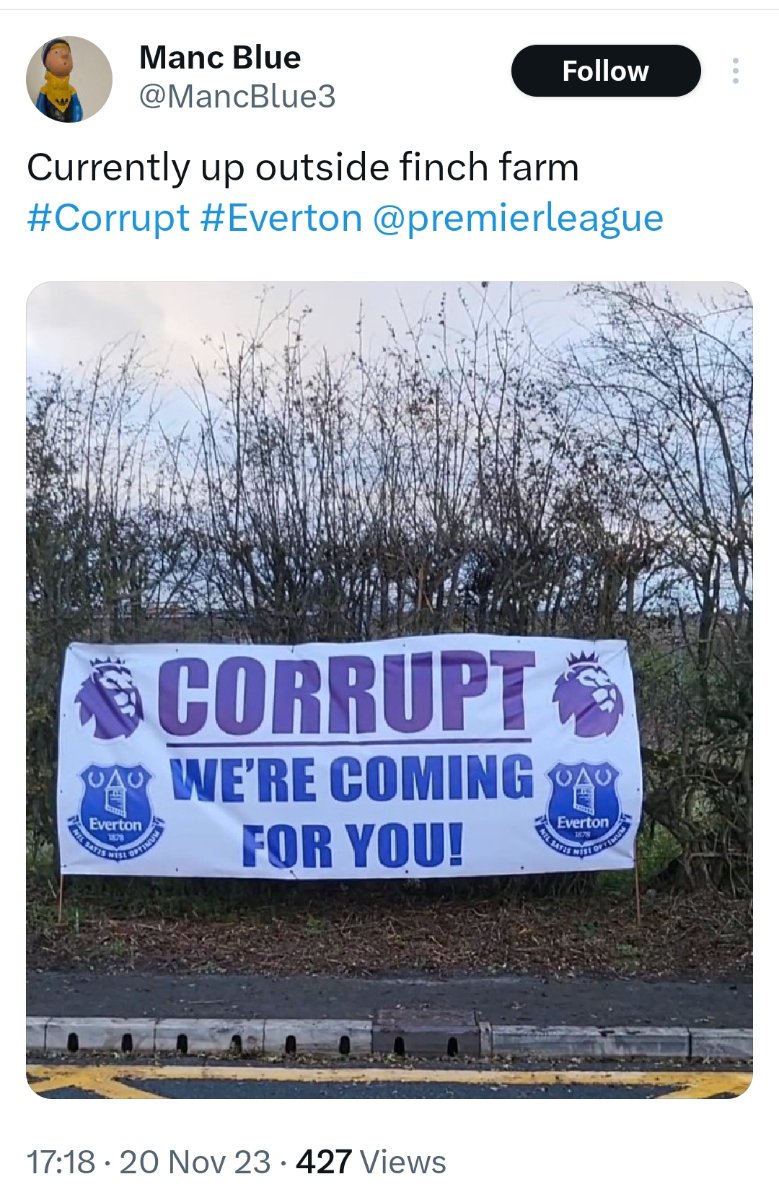779x1200 pixels.
Task: Open the 17:18 timestamp
Action: 61,1162
